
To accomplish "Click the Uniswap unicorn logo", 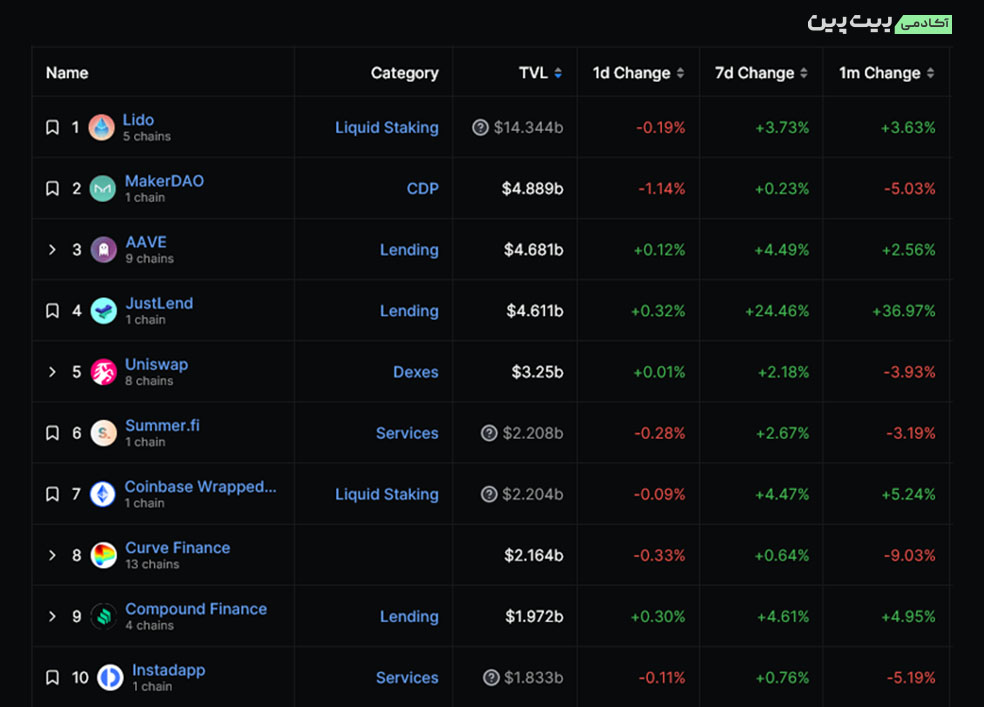I will click(104, 372).
